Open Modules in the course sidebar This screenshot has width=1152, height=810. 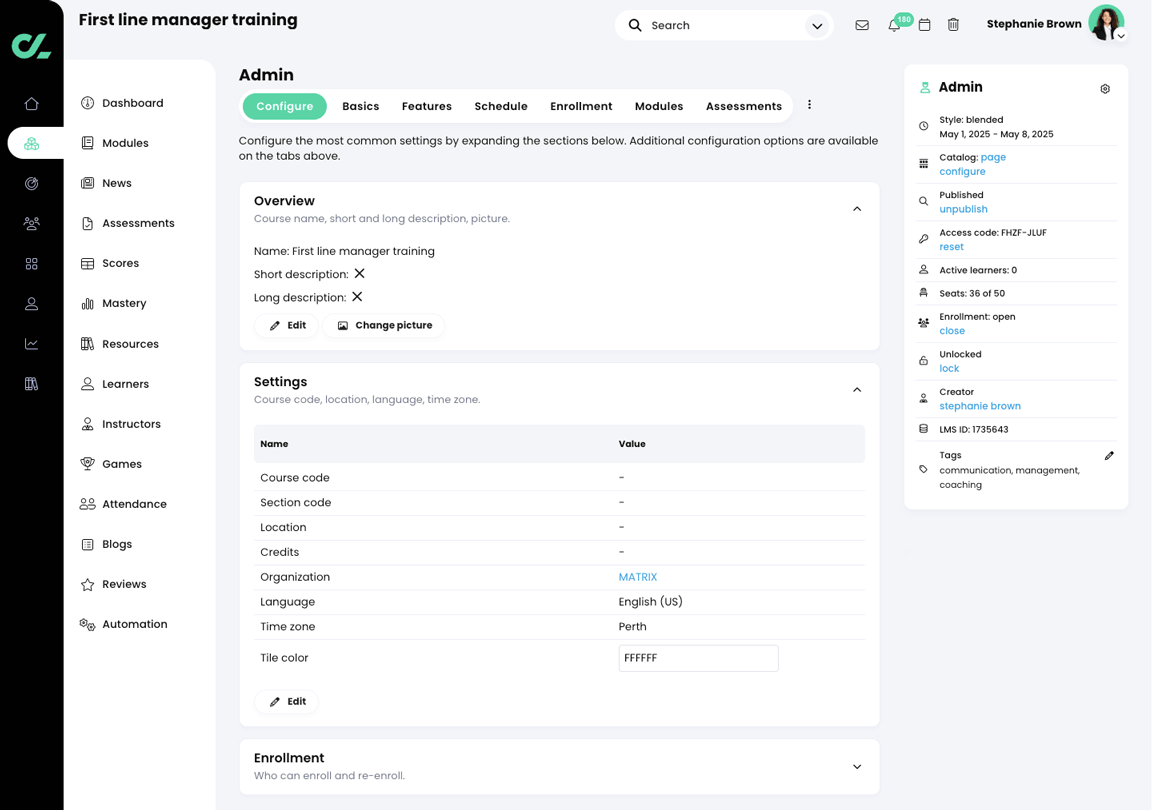coord(115,143)
